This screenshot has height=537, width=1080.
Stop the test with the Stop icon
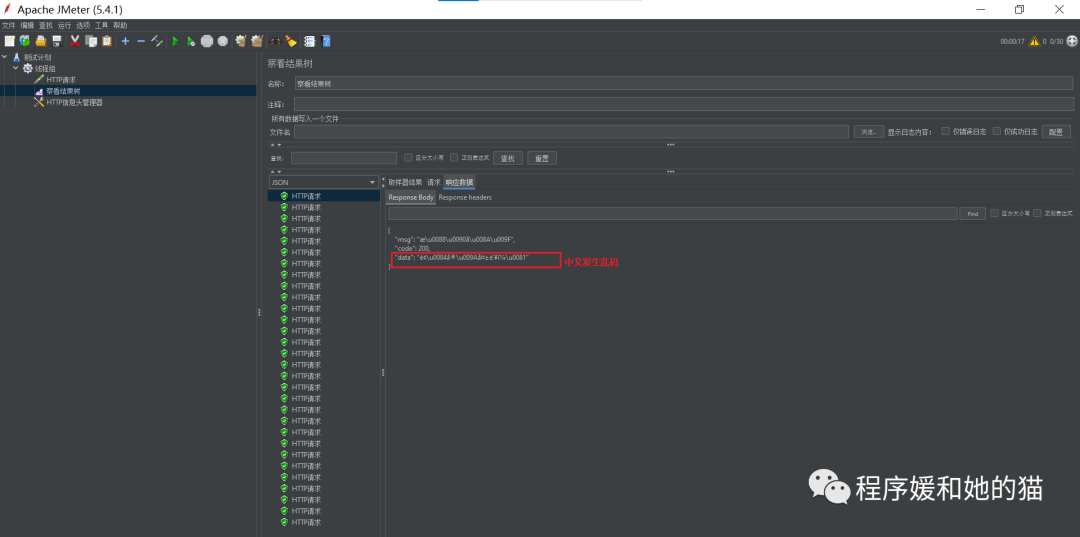pyautogui.click(x=207, y=41)
